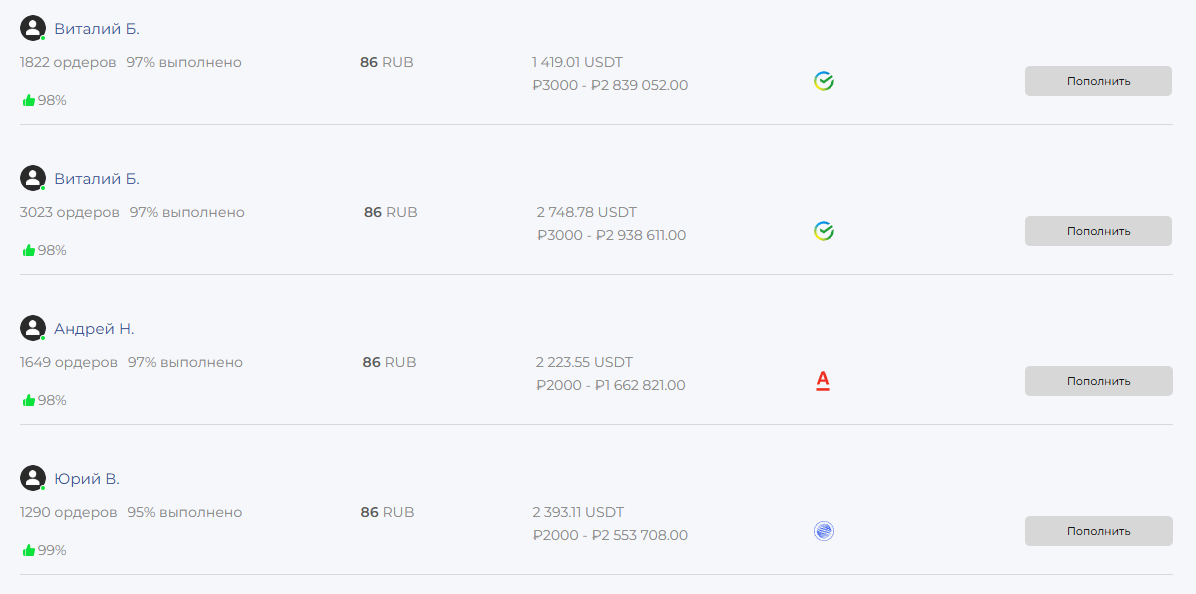Open Виталий Б. name above 1822 ордеров
The image size is (1196, 594).
coord(97,29)
